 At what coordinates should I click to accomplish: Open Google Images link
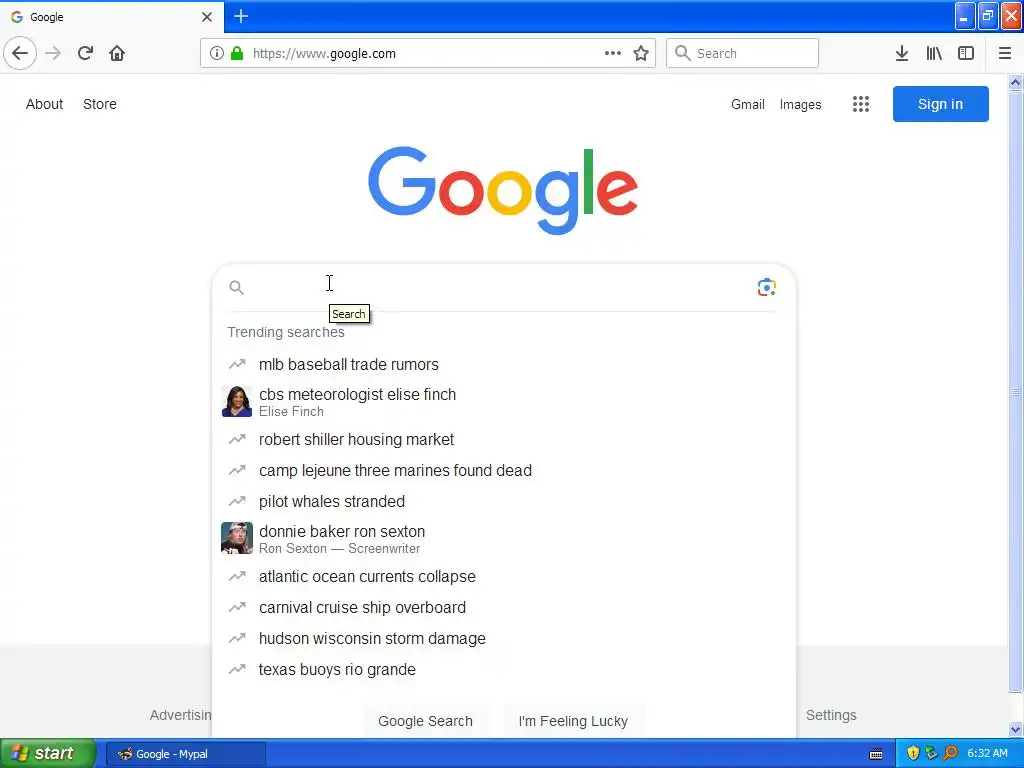pos(801,104)
